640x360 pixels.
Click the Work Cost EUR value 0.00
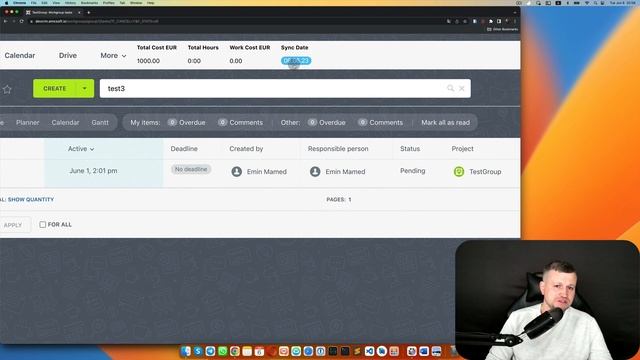coord(236,61)
